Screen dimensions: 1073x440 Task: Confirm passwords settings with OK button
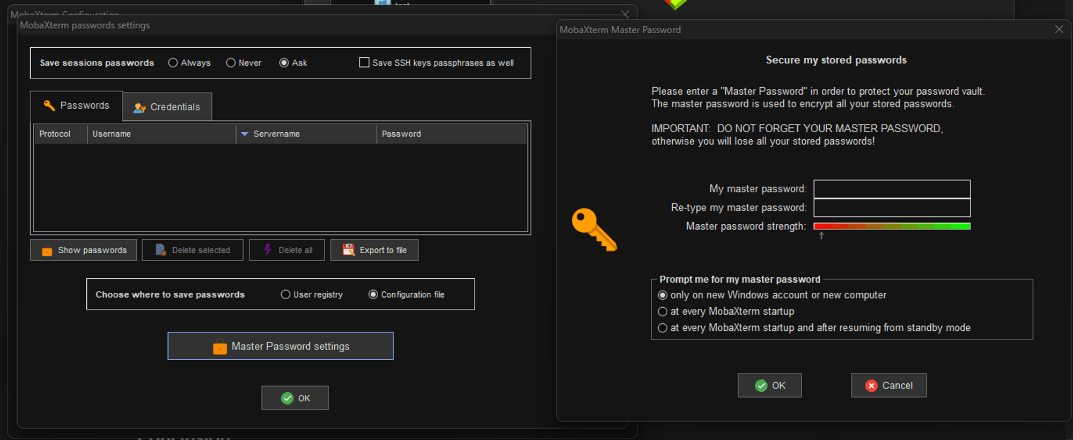coord(295,398)
